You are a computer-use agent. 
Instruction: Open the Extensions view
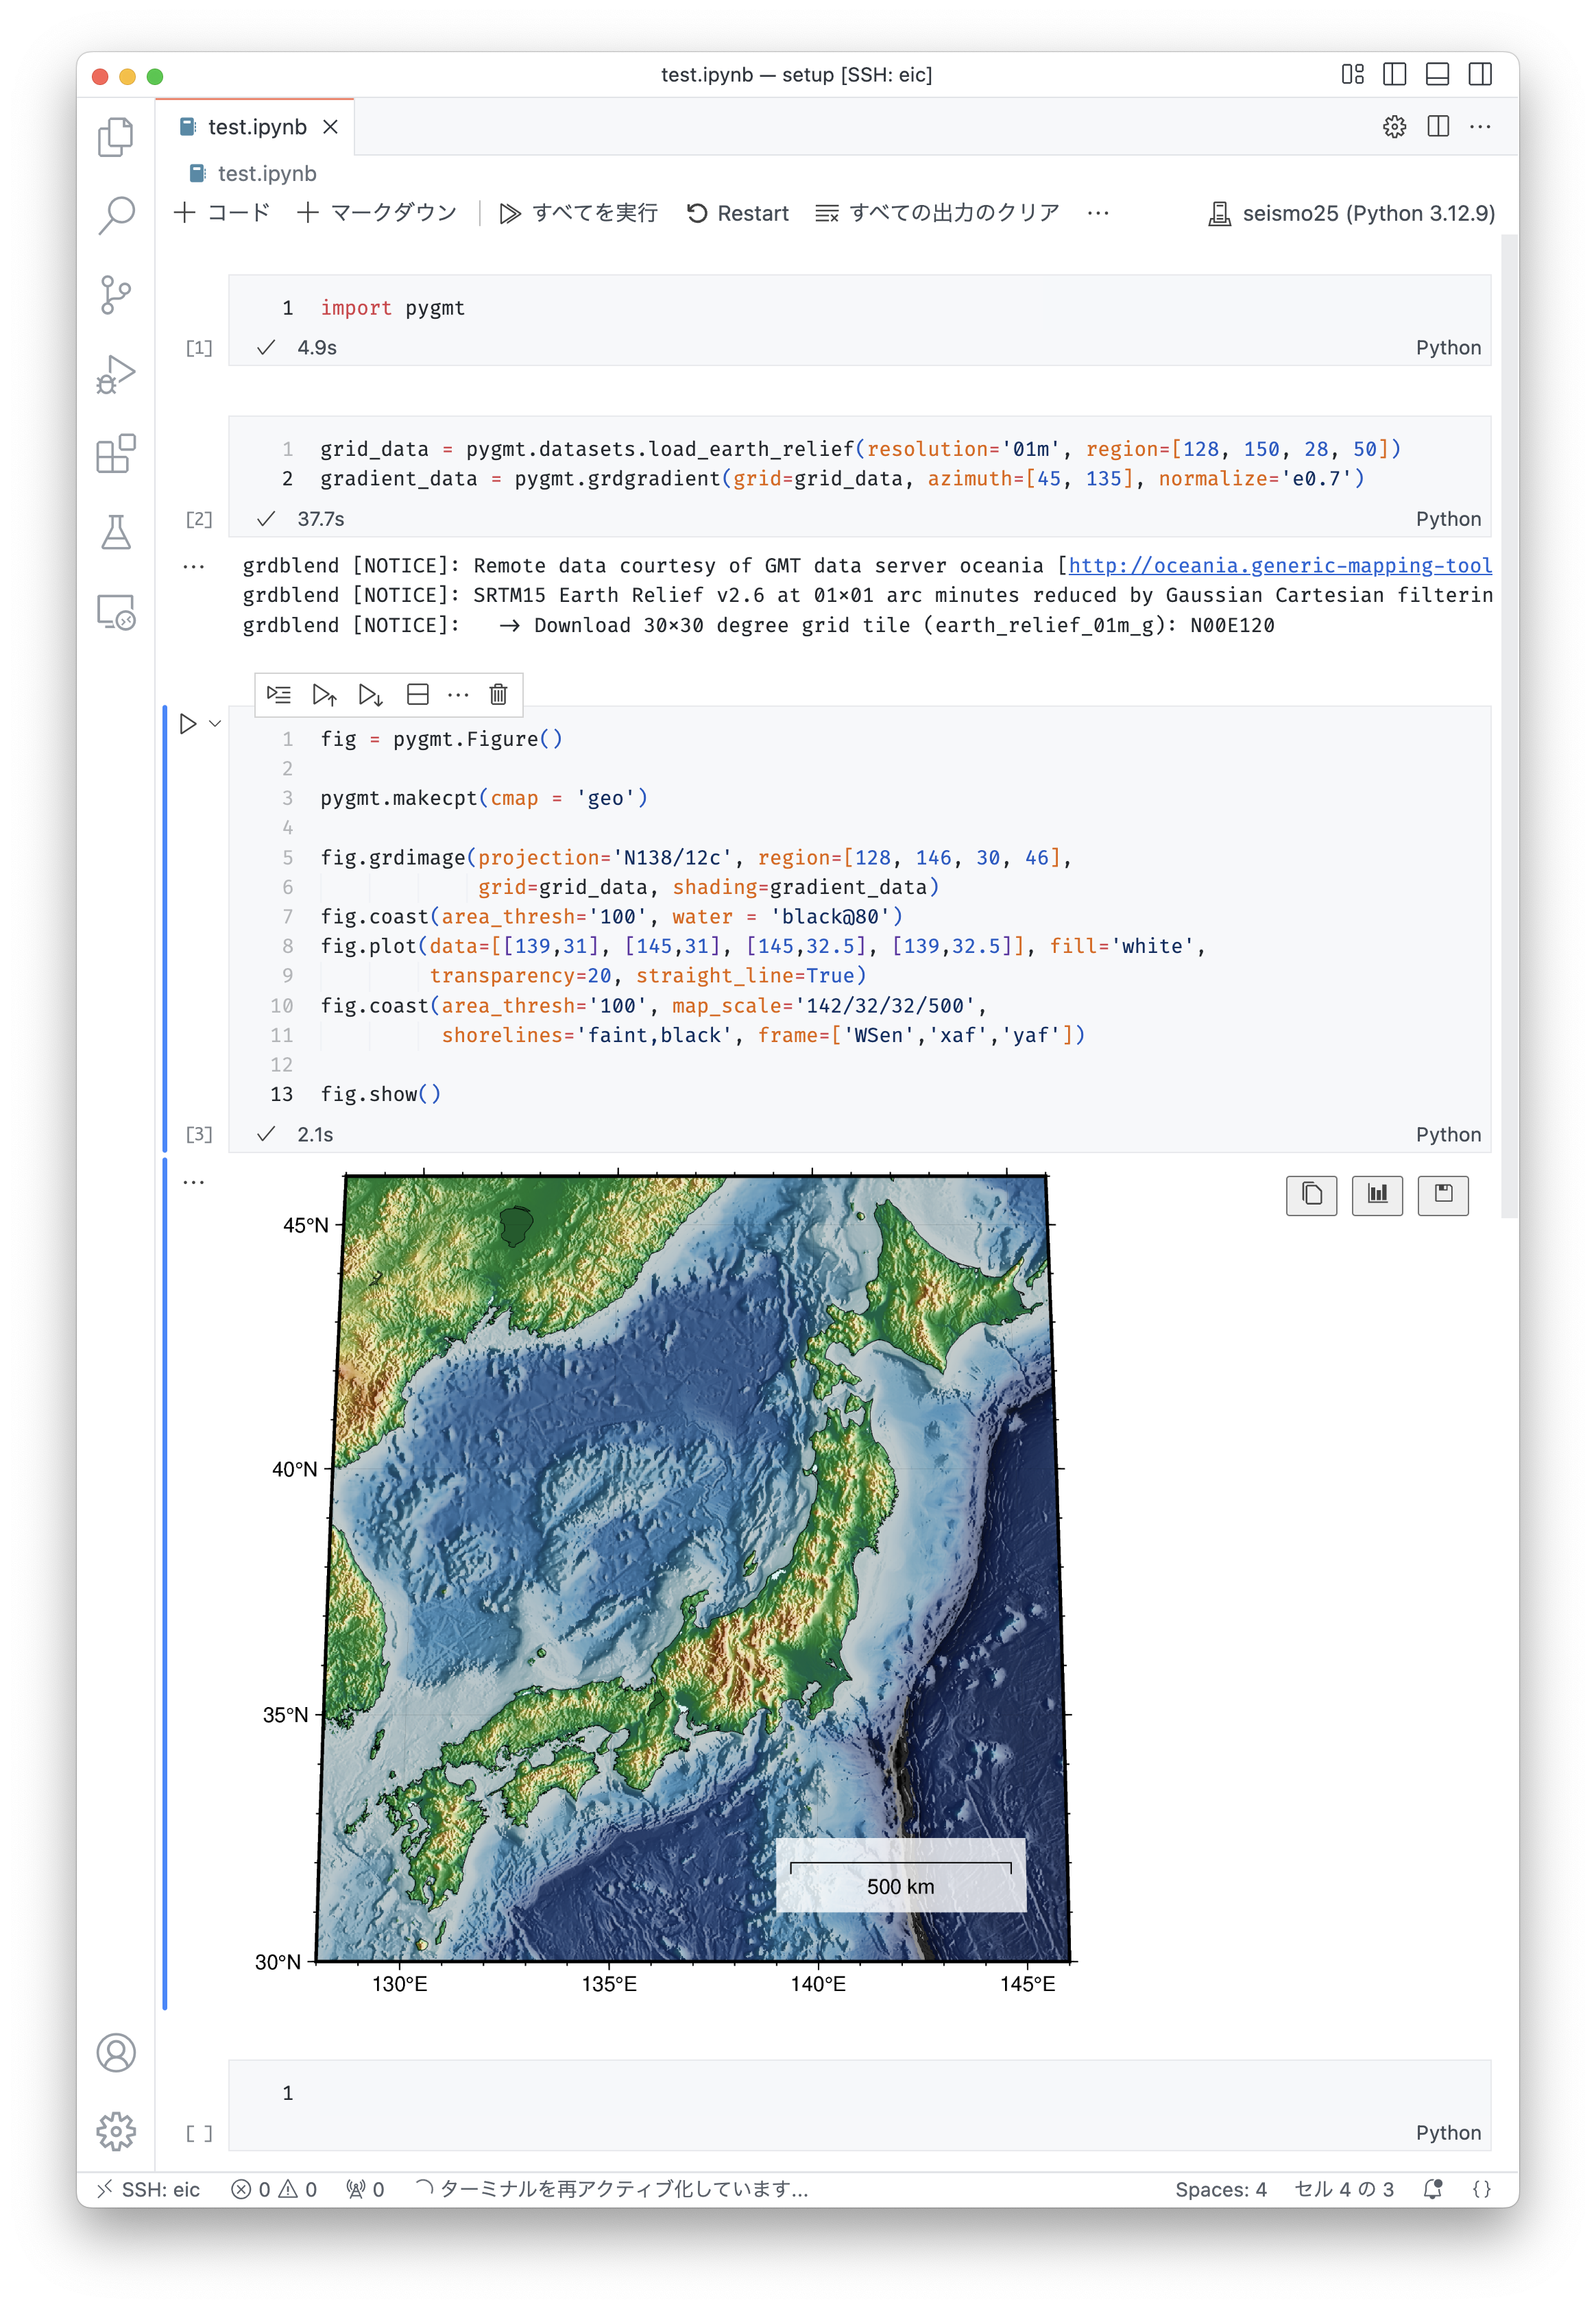(116, 454)
